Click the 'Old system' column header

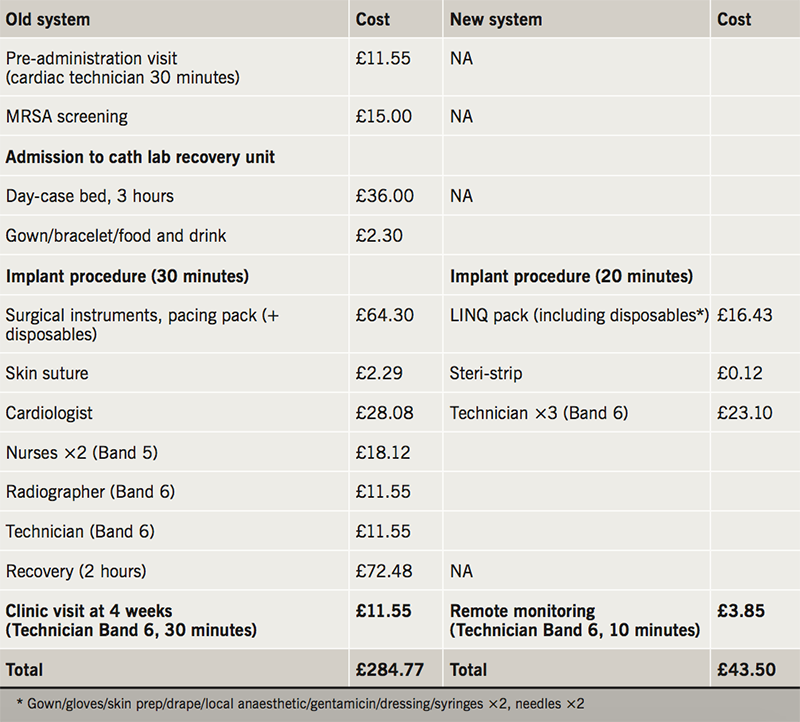tap(47, 19)
